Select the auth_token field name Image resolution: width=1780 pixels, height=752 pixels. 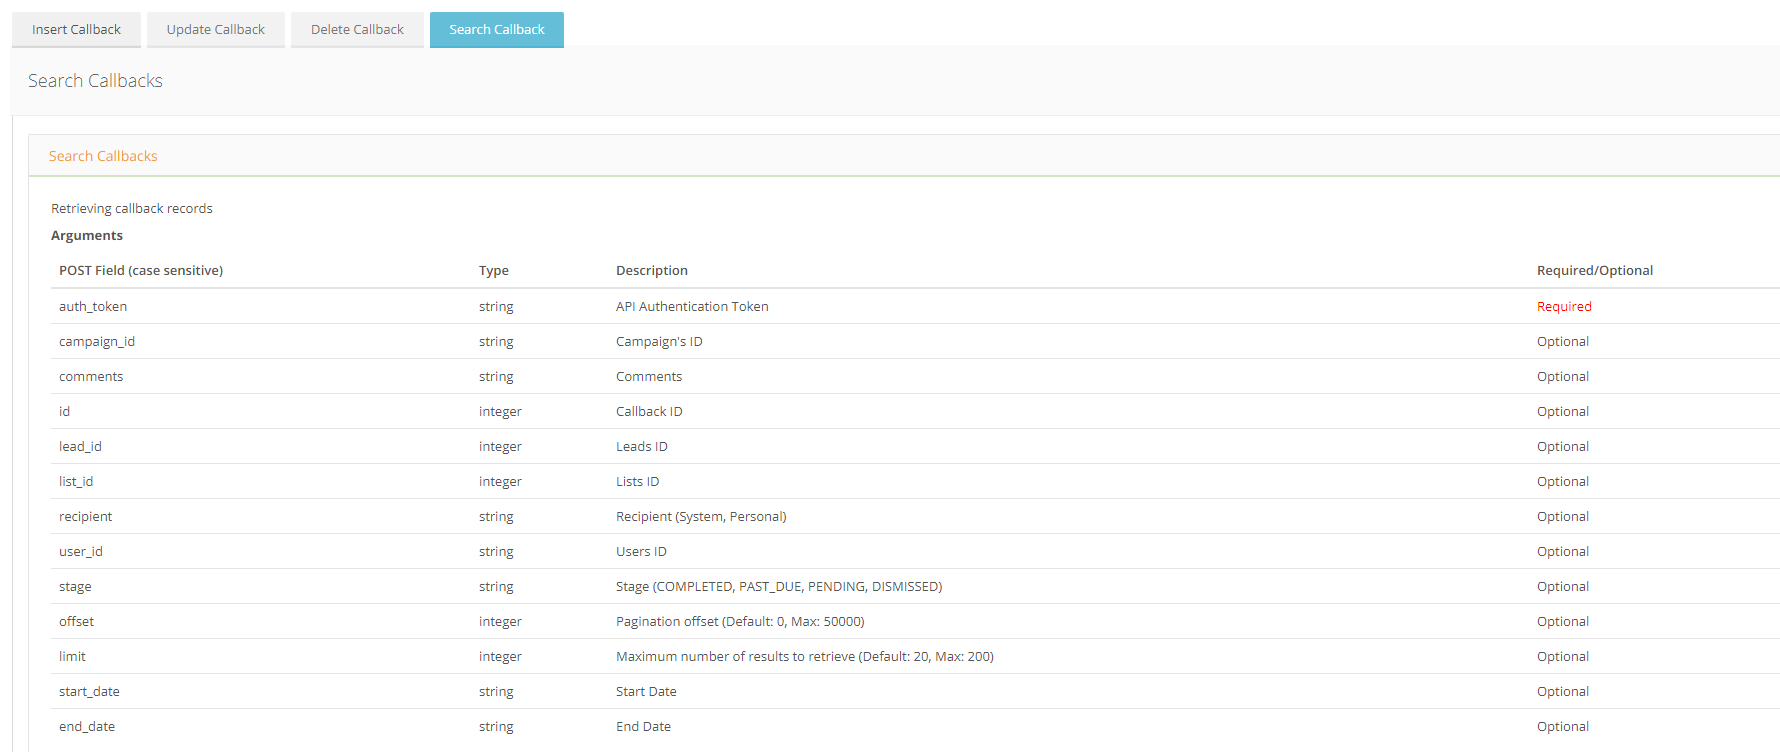click(93, 307)
